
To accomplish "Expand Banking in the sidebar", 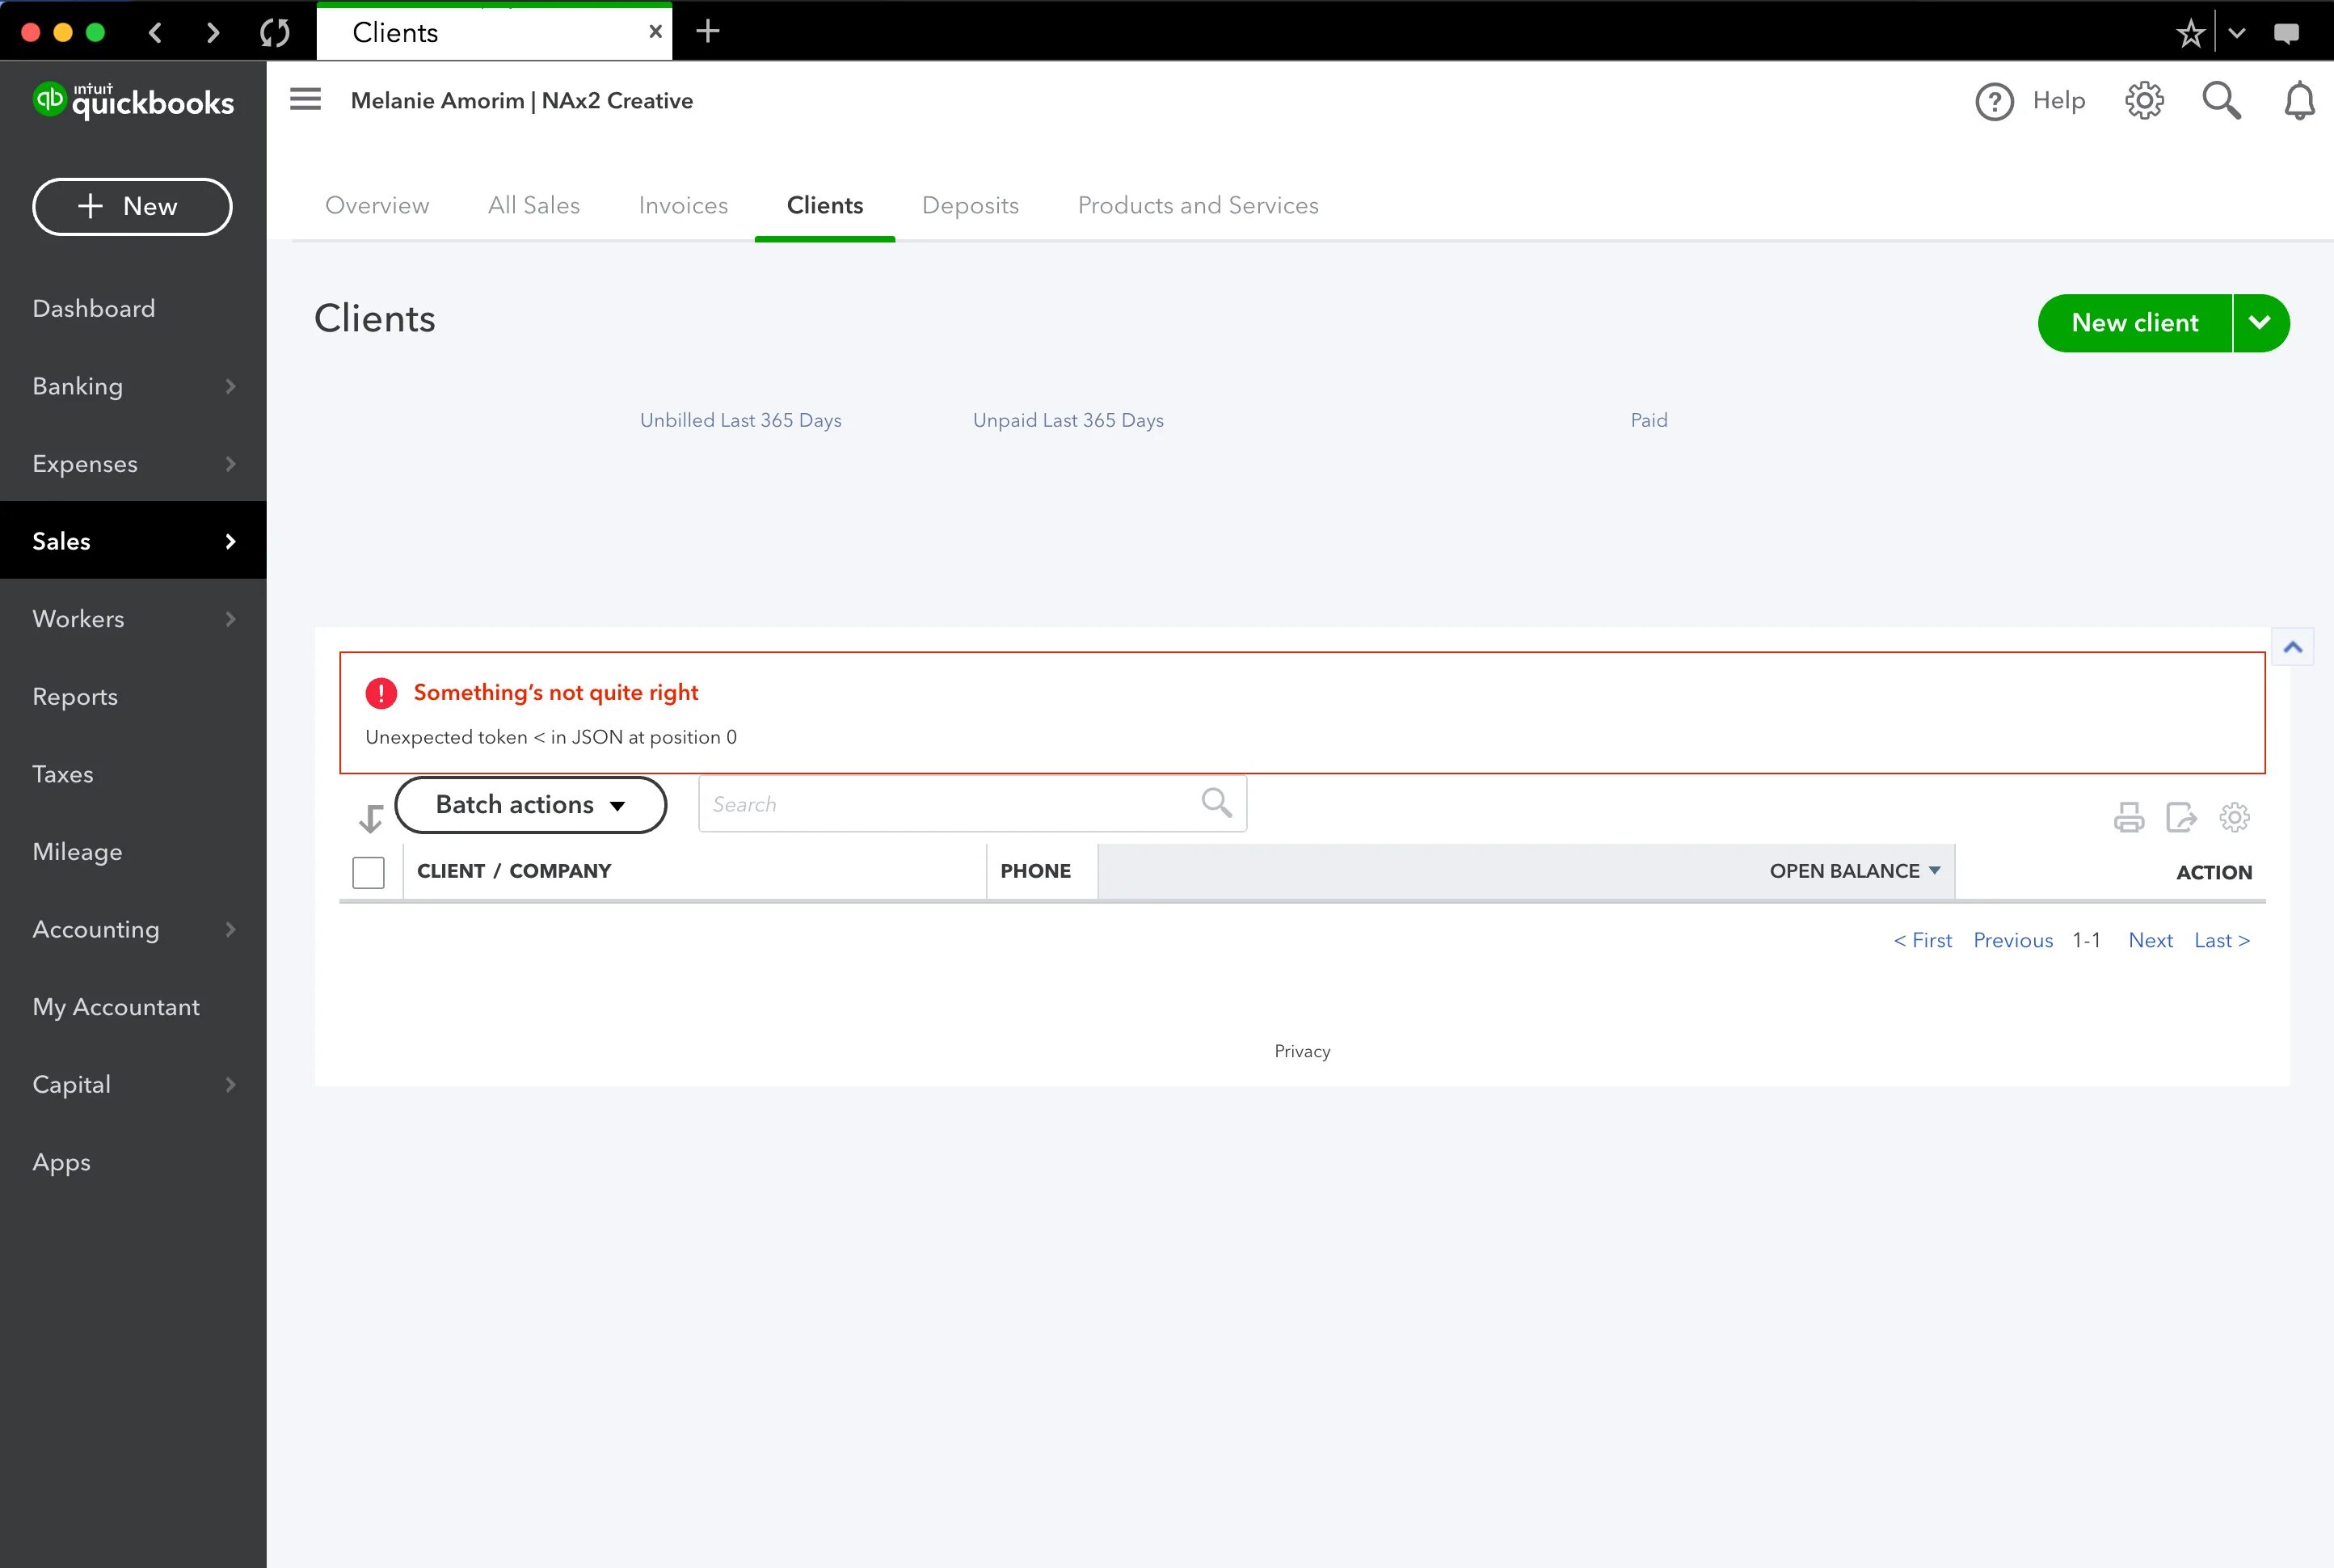I will 133,386.
